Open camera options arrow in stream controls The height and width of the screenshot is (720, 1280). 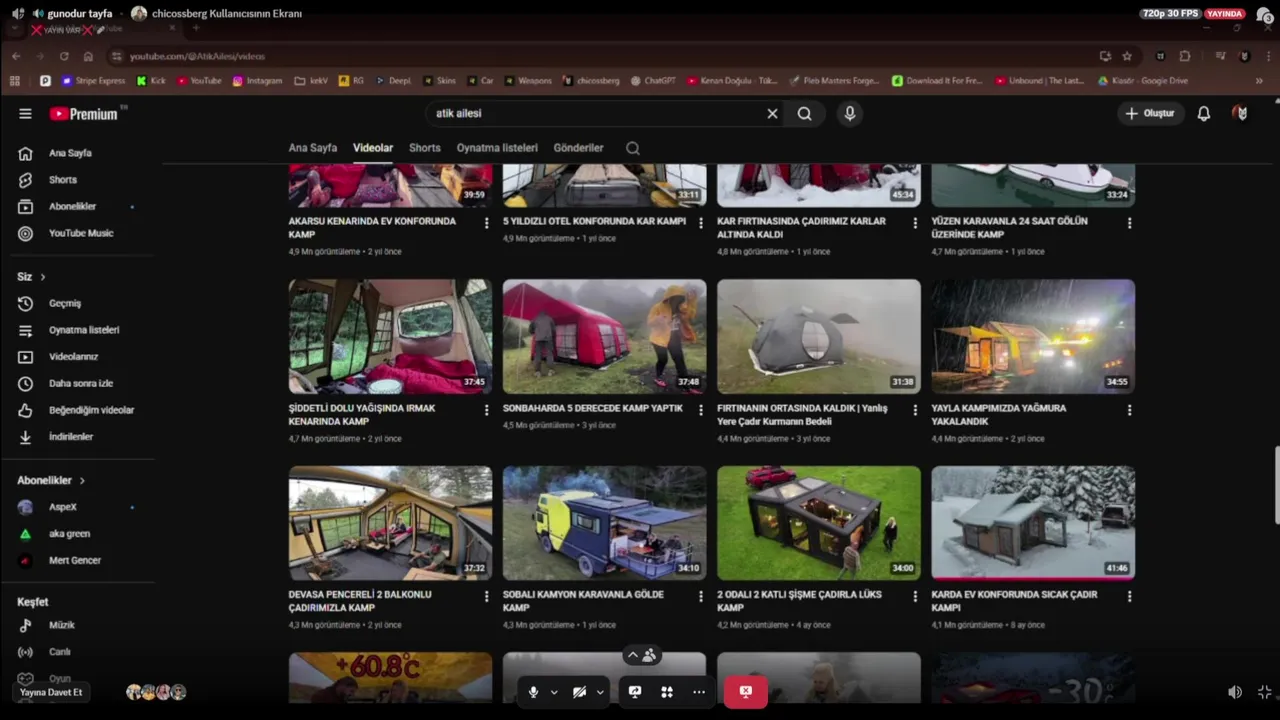pyautogui.click(x=600, y=692)
